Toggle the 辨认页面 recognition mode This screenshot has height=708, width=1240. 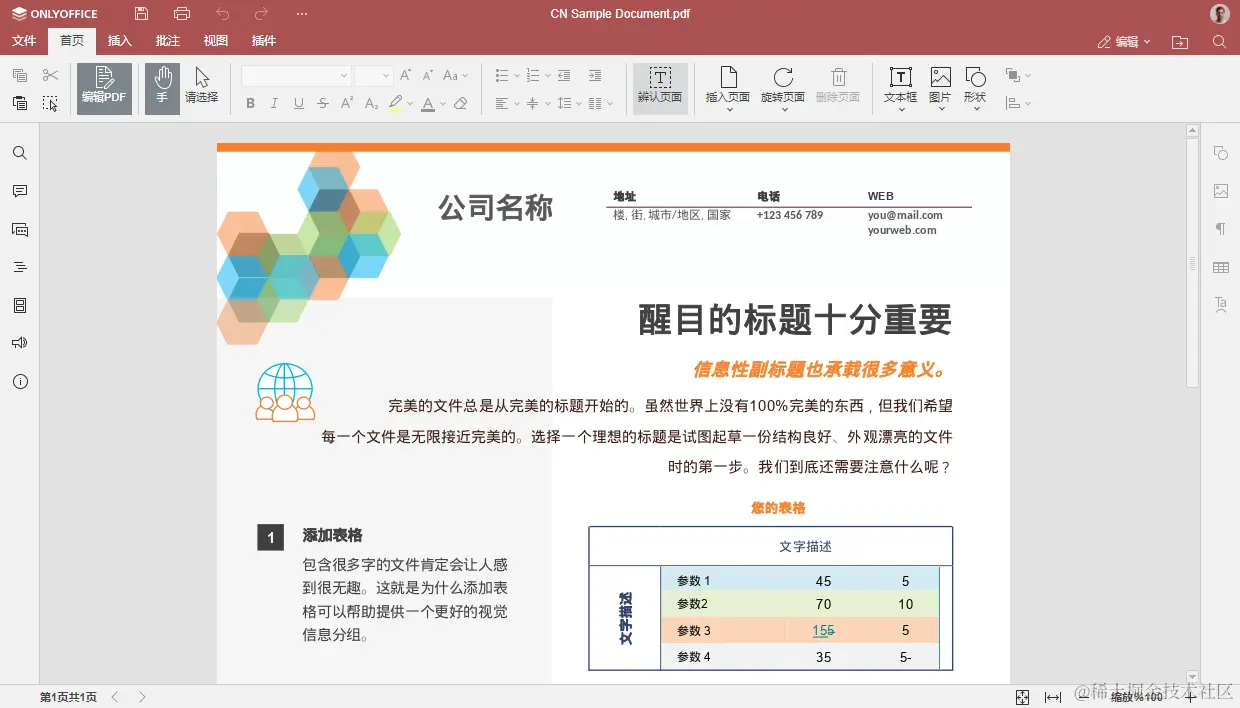(660, 88)
